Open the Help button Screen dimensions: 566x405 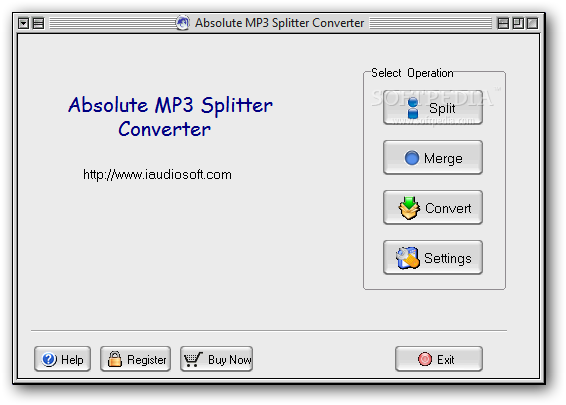(62, 359)
